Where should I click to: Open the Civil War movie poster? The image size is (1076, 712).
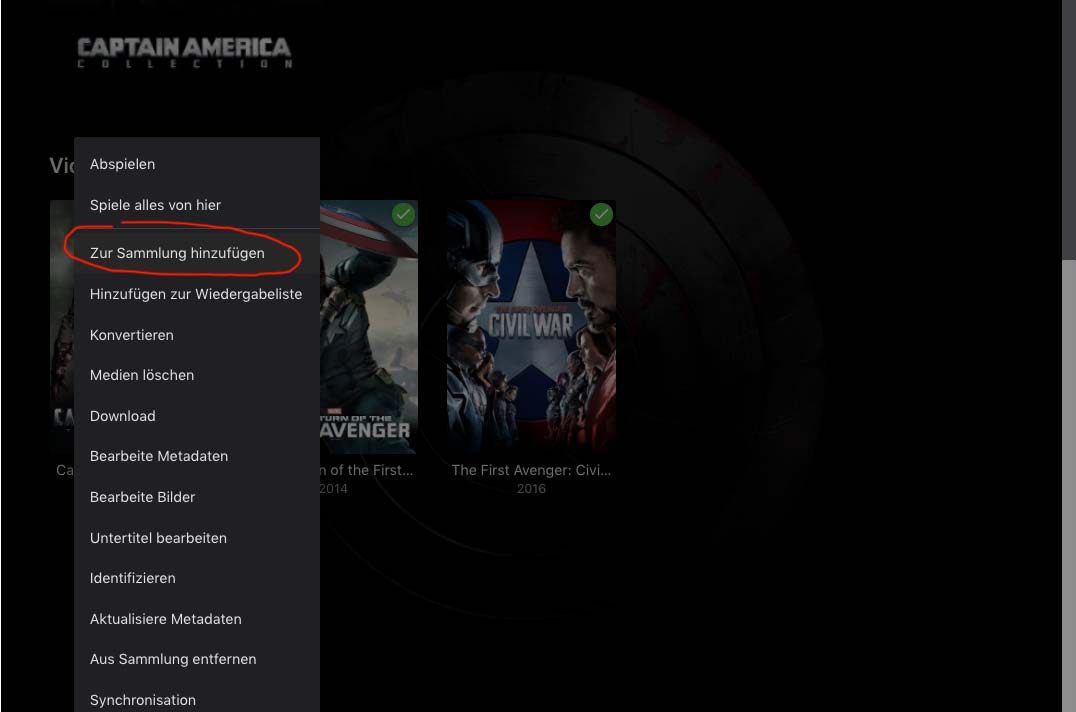click(x=531, y=327)
